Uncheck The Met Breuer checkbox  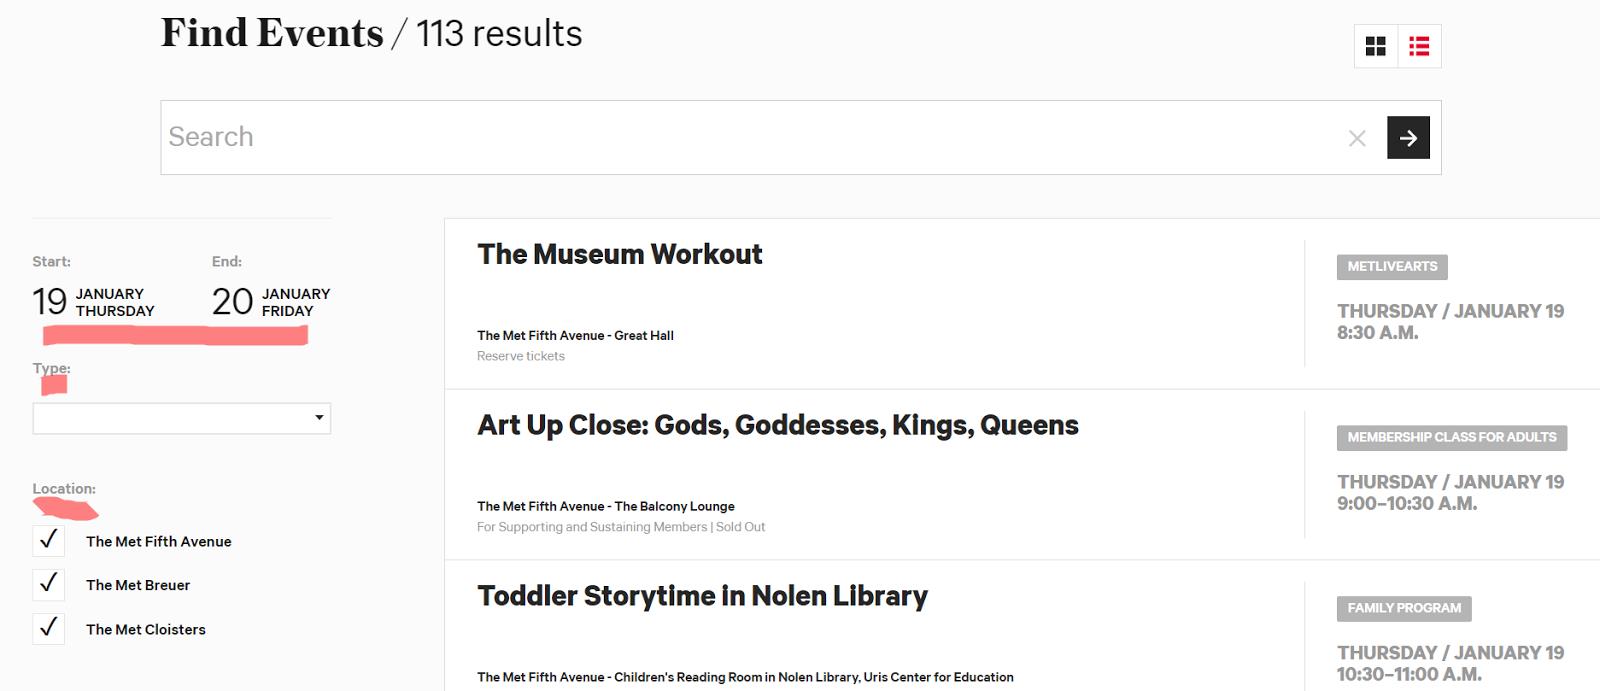(48, 584)
